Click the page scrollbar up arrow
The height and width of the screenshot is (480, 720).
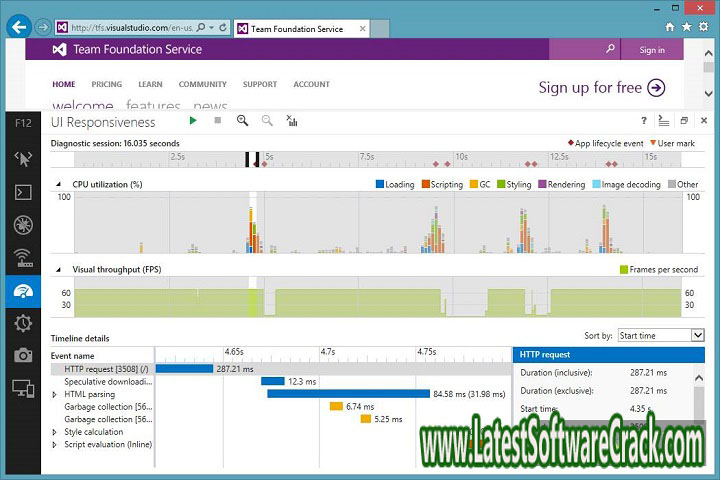tap(709, 53)
